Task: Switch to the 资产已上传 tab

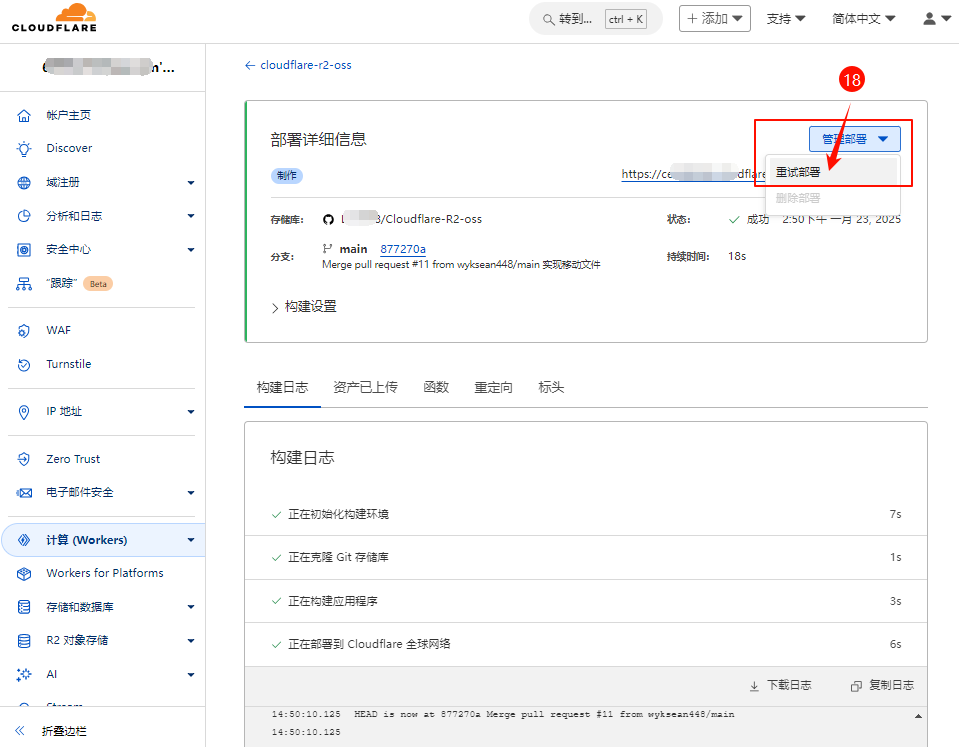Action: click(x=365, y=387)
